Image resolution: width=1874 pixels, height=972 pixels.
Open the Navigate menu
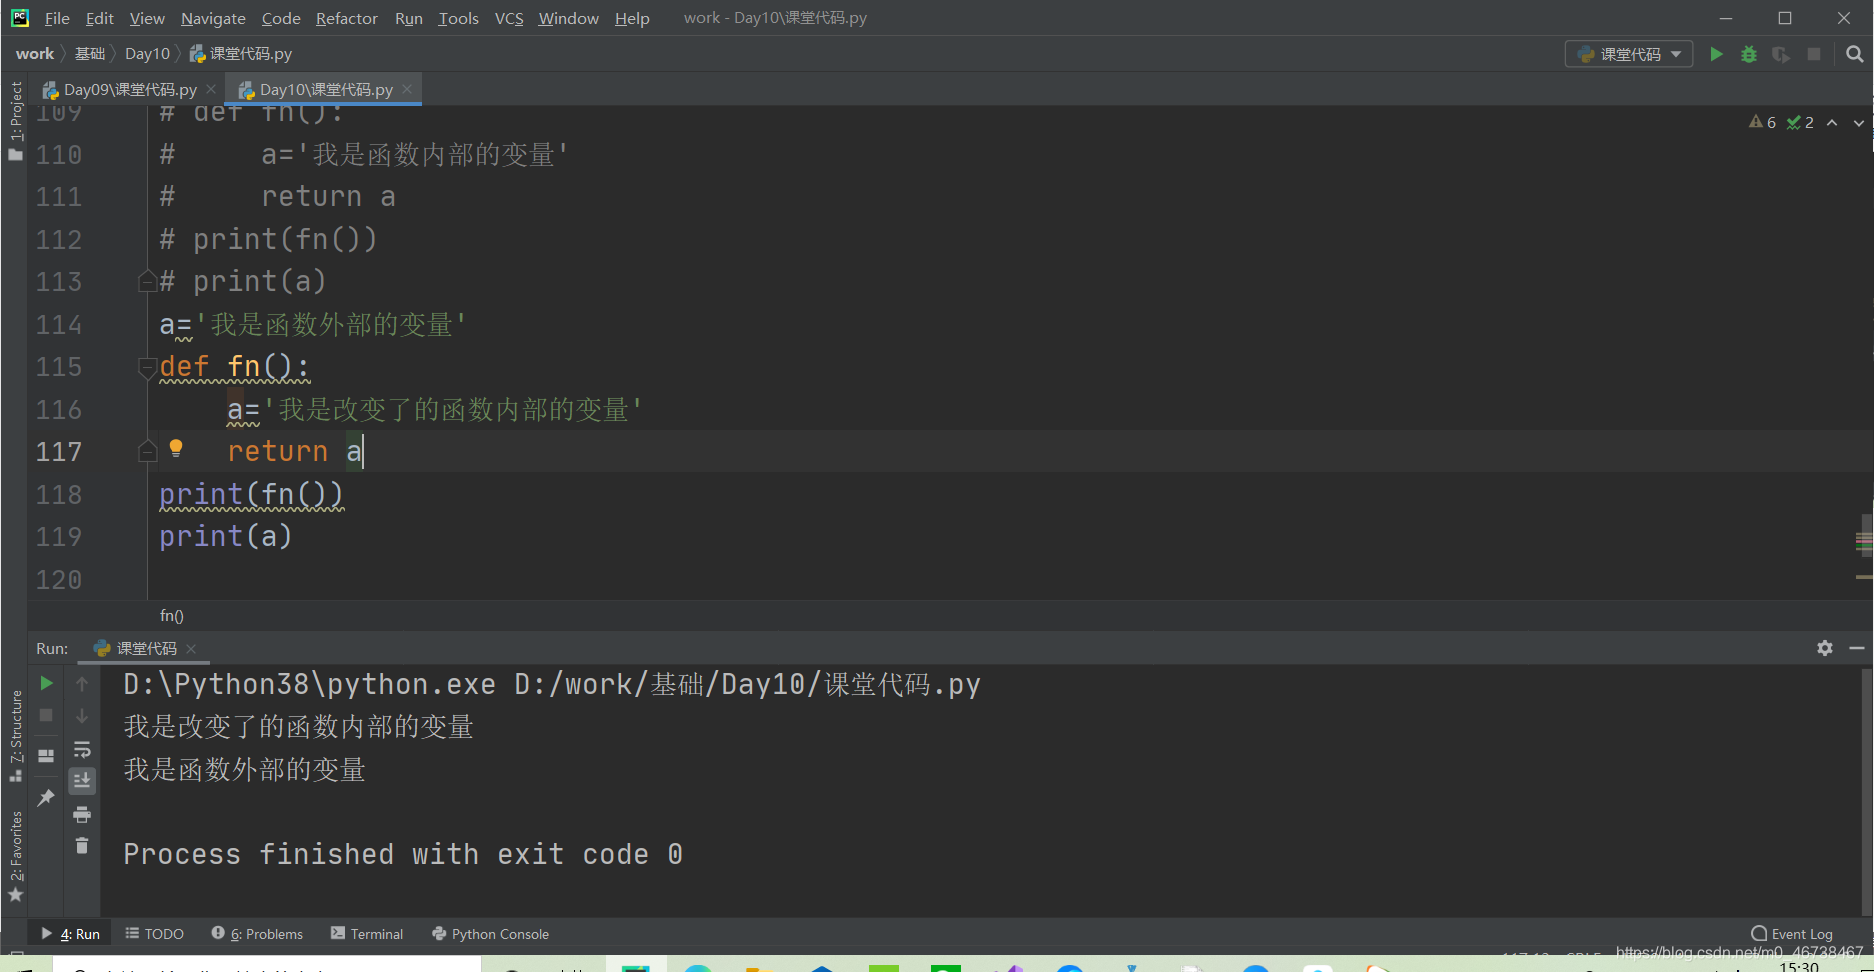tap(213, 18)
